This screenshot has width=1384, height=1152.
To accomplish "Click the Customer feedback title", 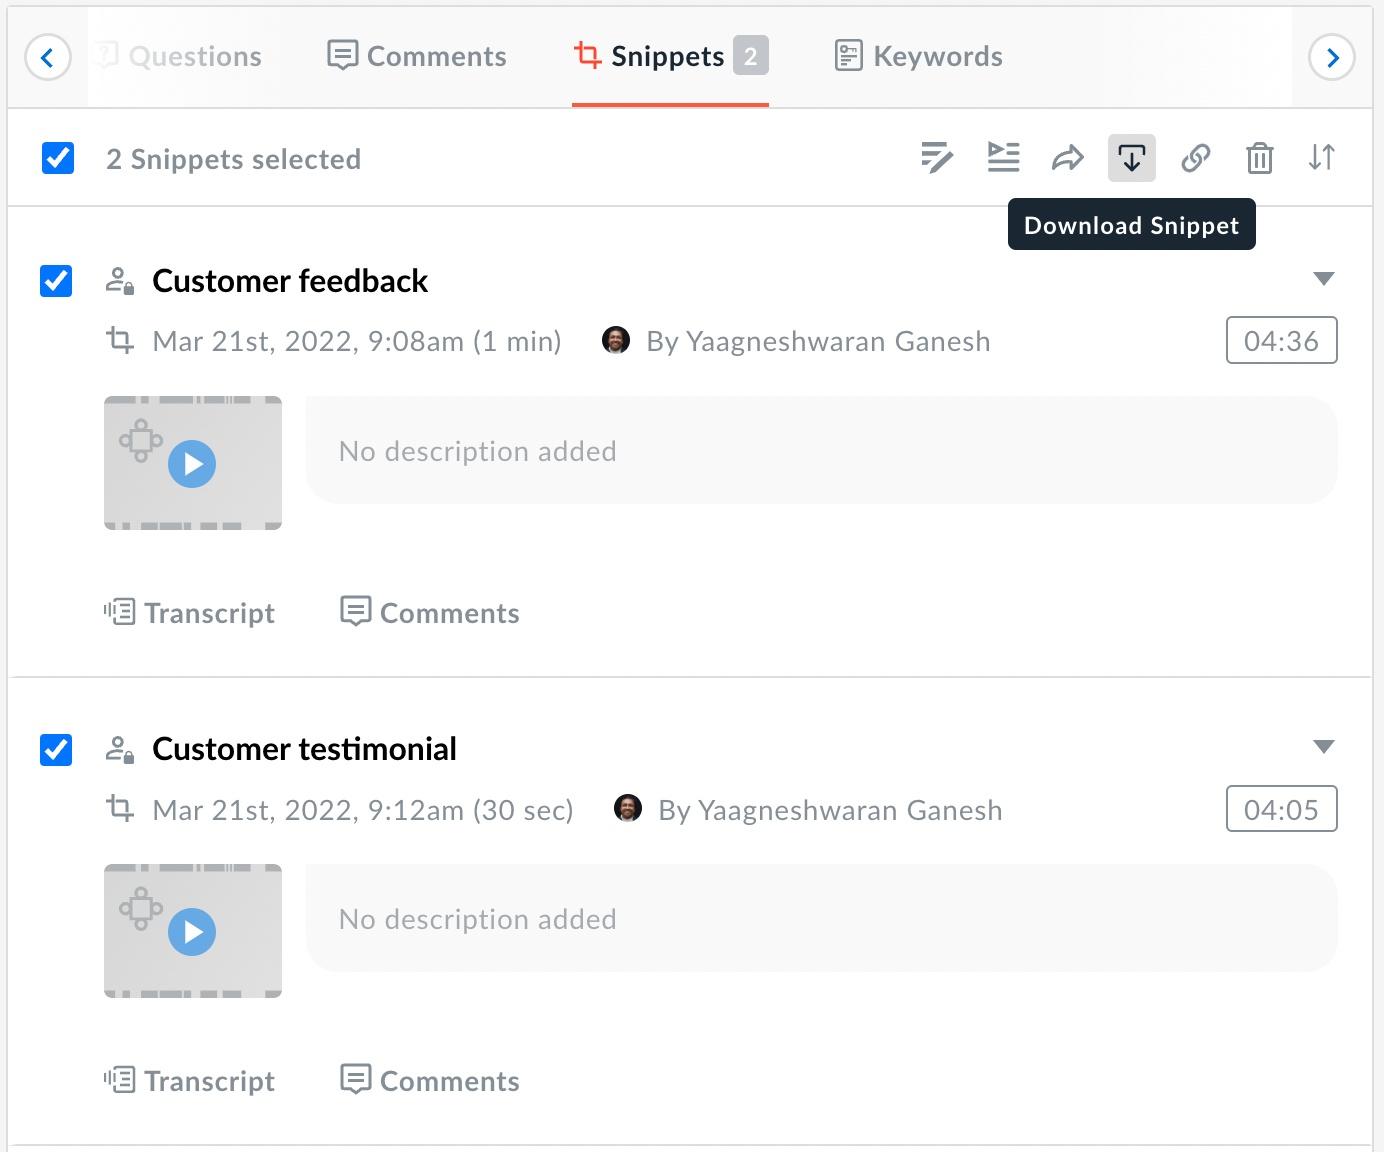I will [290, 281].
